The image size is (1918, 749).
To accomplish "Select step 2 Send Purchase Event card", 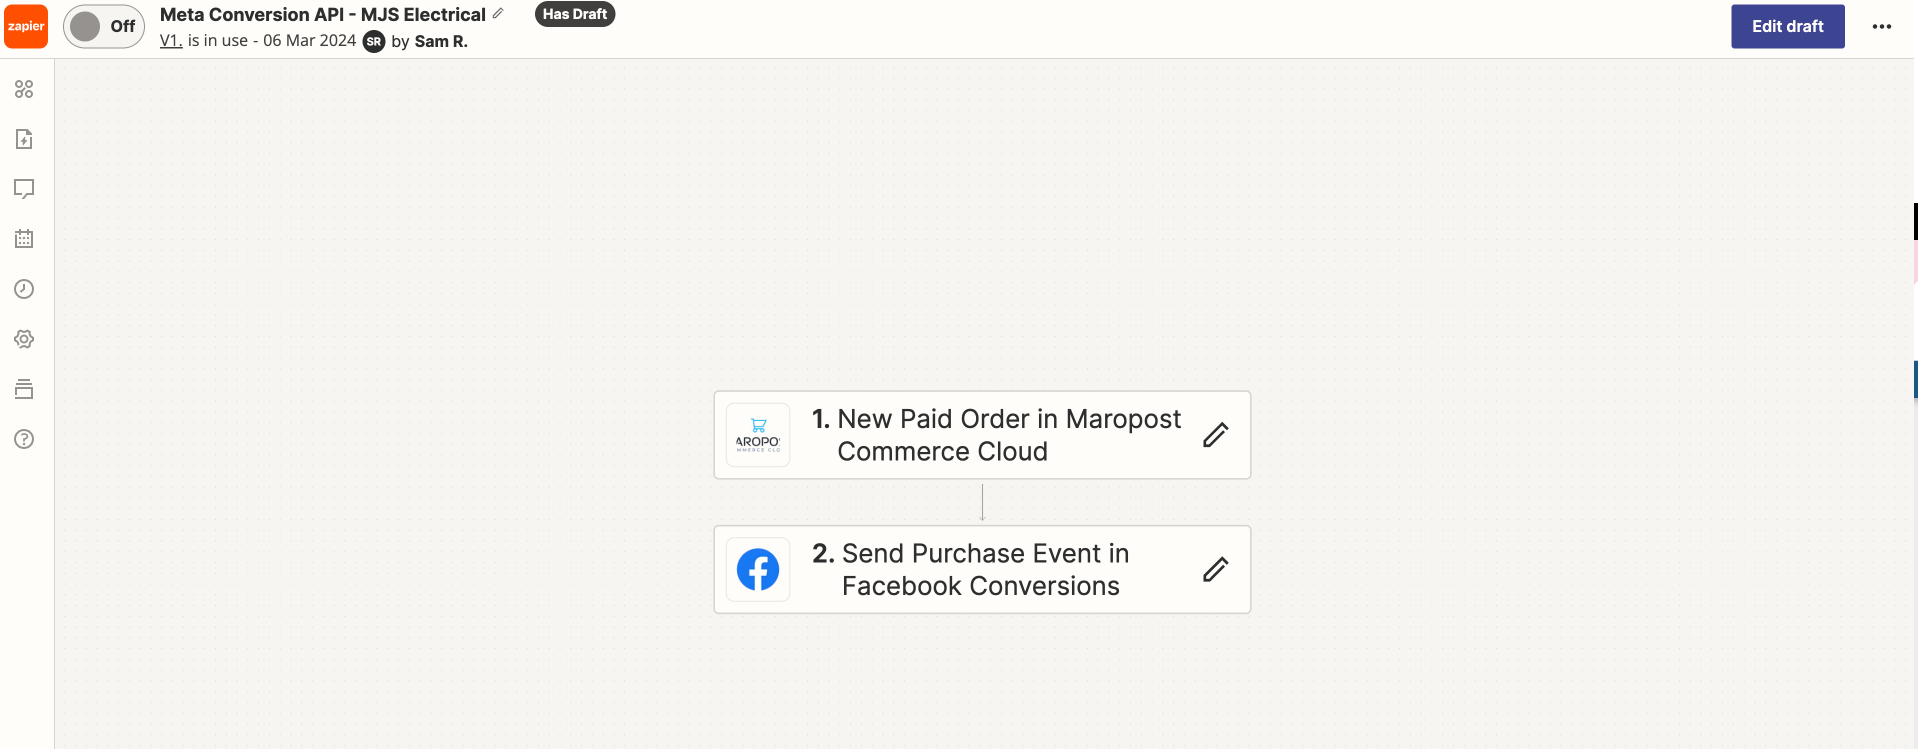I will coord(982,569).
